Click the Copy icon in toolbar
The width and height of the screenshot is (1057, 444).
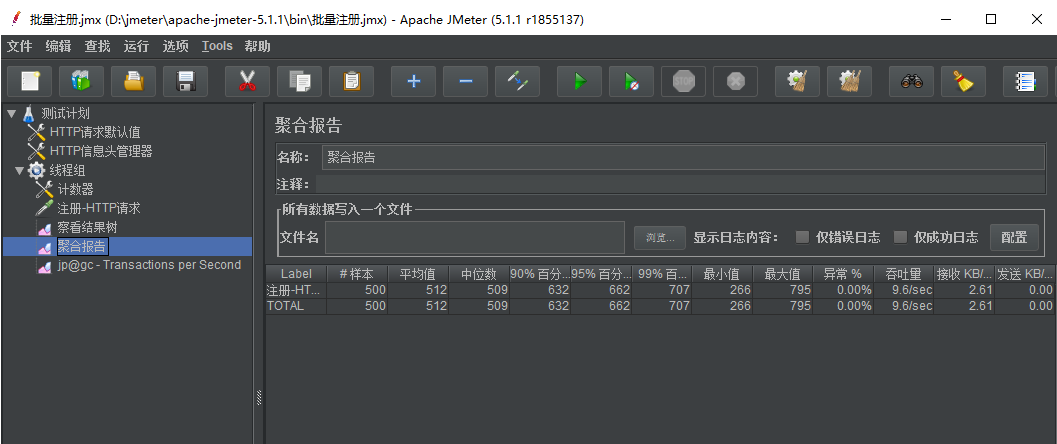tap(299, 82)
